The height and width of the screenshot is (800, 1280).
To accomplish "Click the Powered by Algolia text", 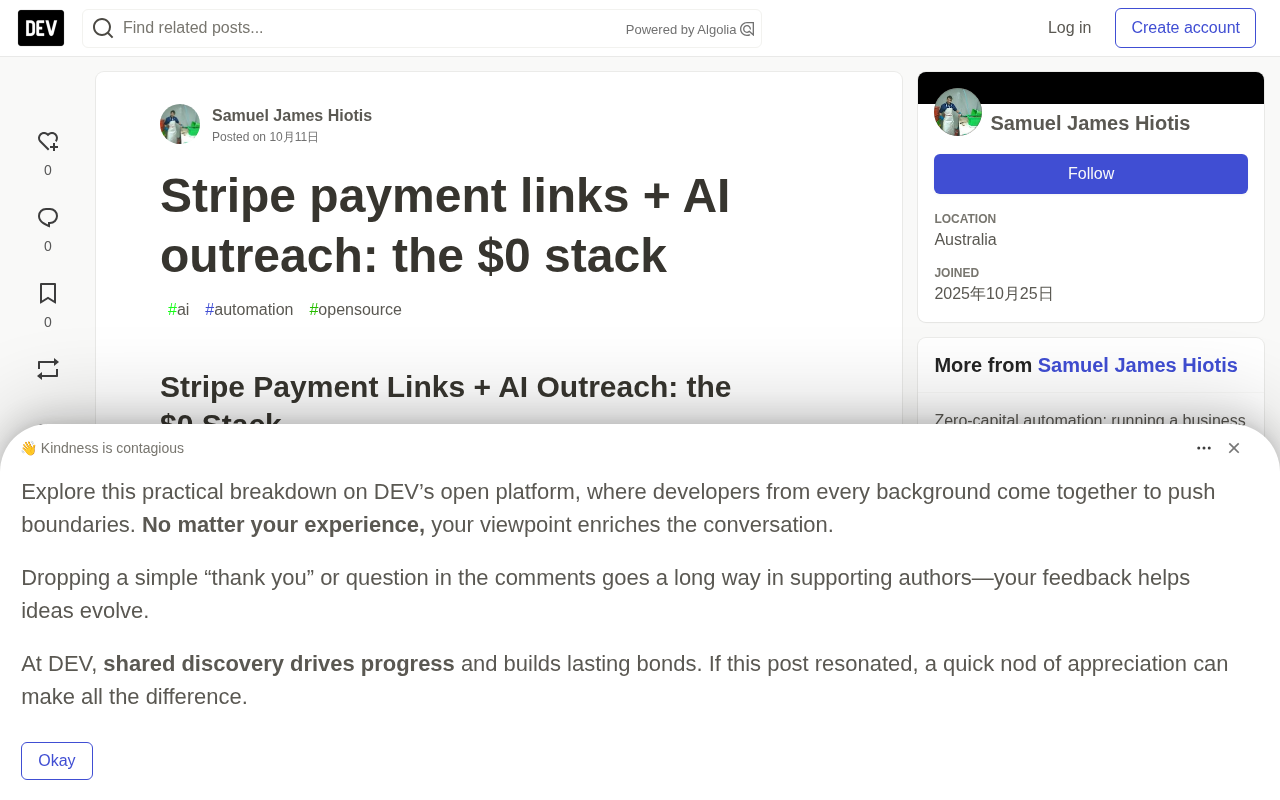I will tap(681, 30).
